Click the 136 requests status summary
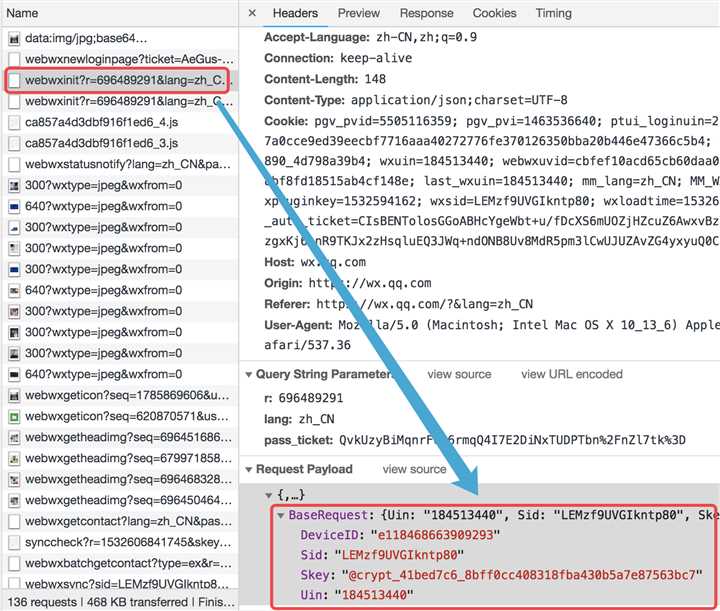 pyautogui.click(x=120, y=602)
